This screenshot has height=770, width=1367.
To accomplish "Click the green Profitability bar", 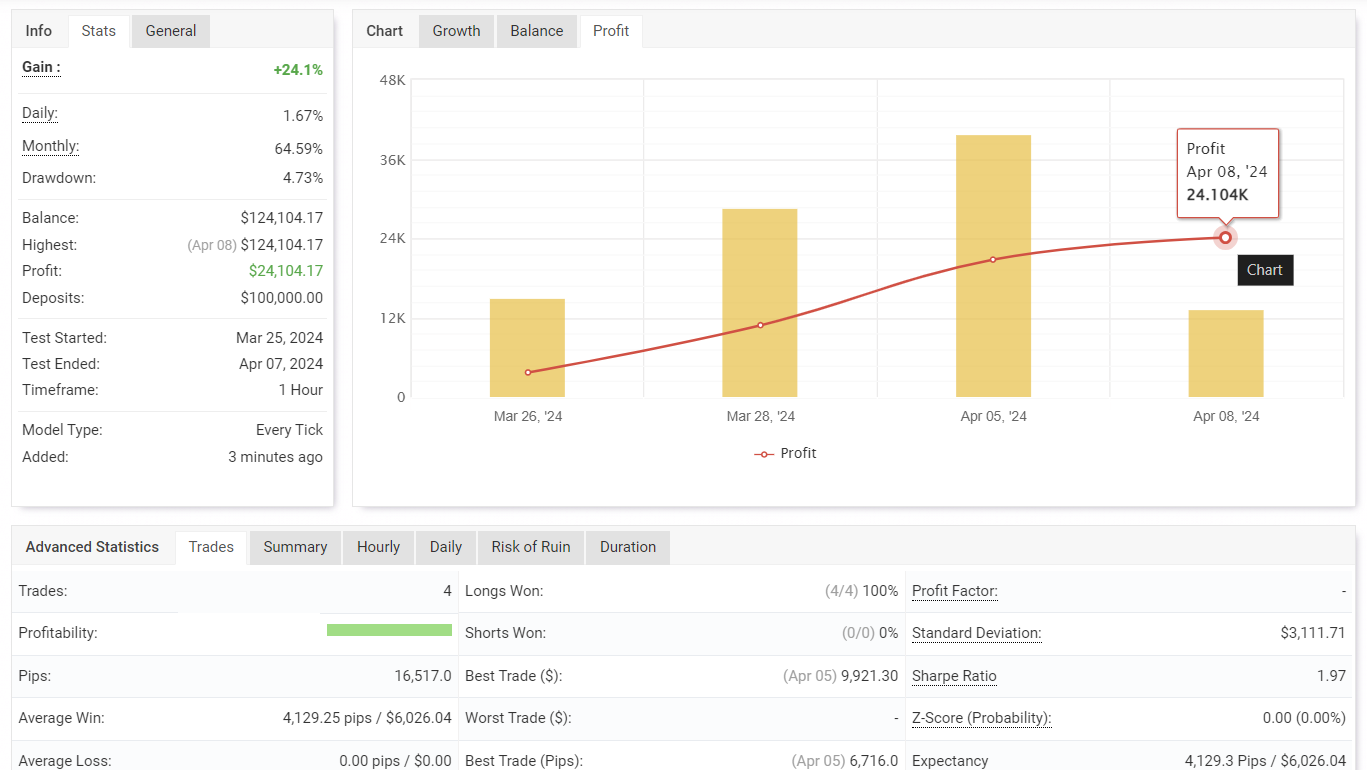I will [x=389, y=630].
